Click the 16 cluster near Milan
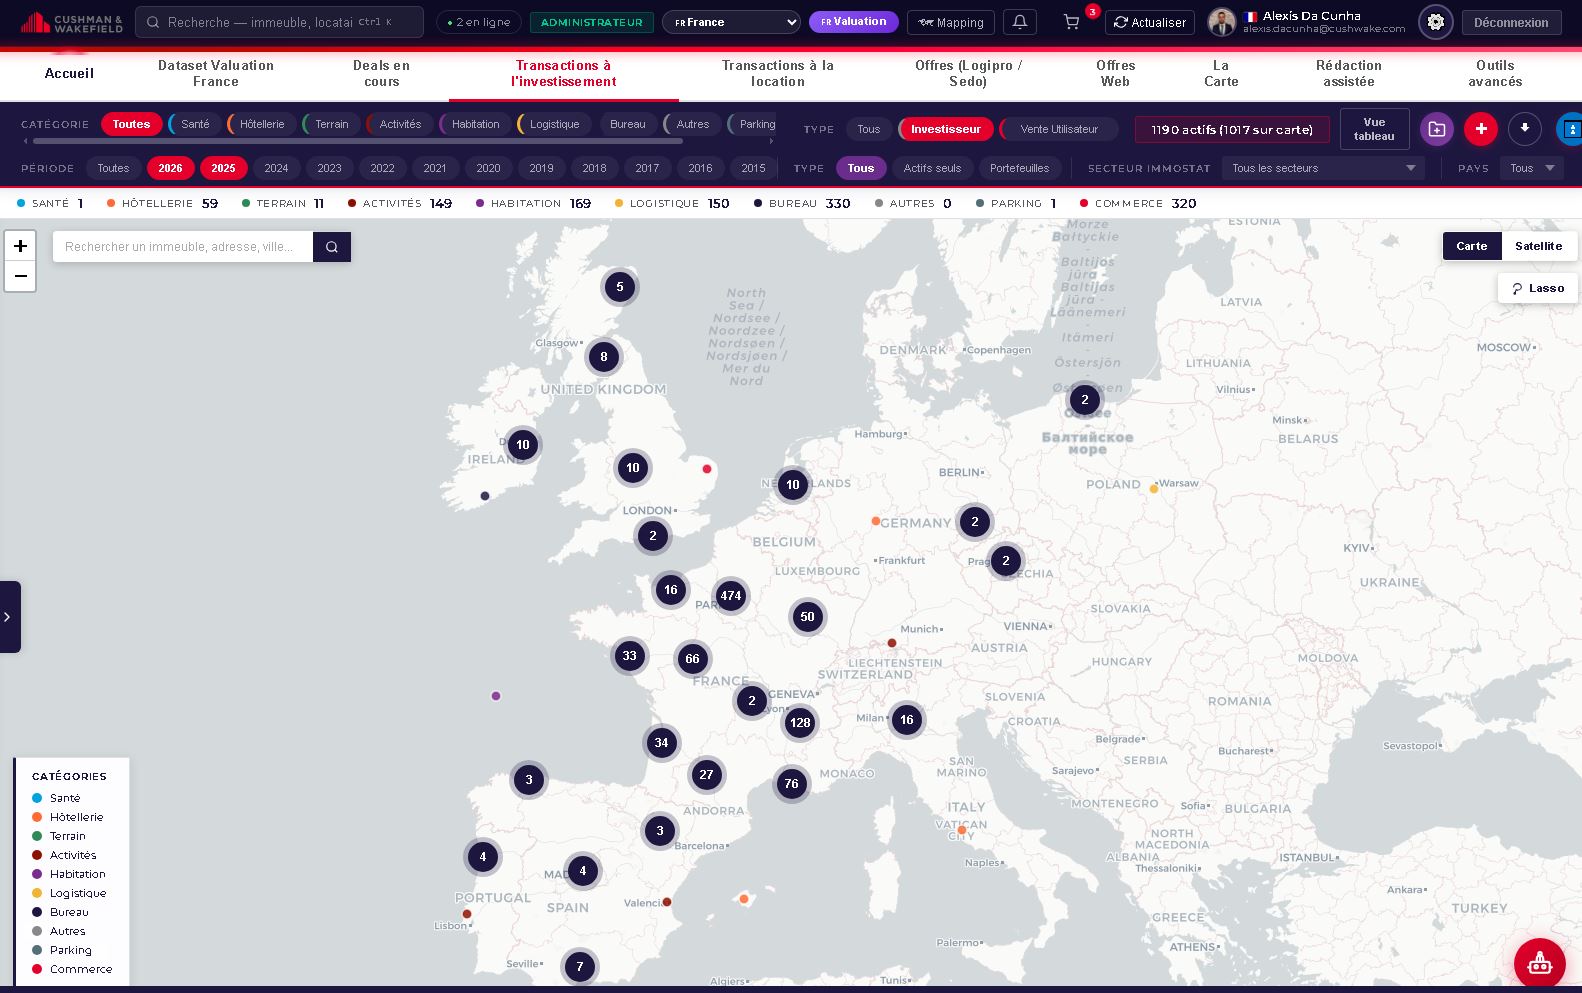Image resolution: width=1582 pixels, height=993 pixels. 907,720
